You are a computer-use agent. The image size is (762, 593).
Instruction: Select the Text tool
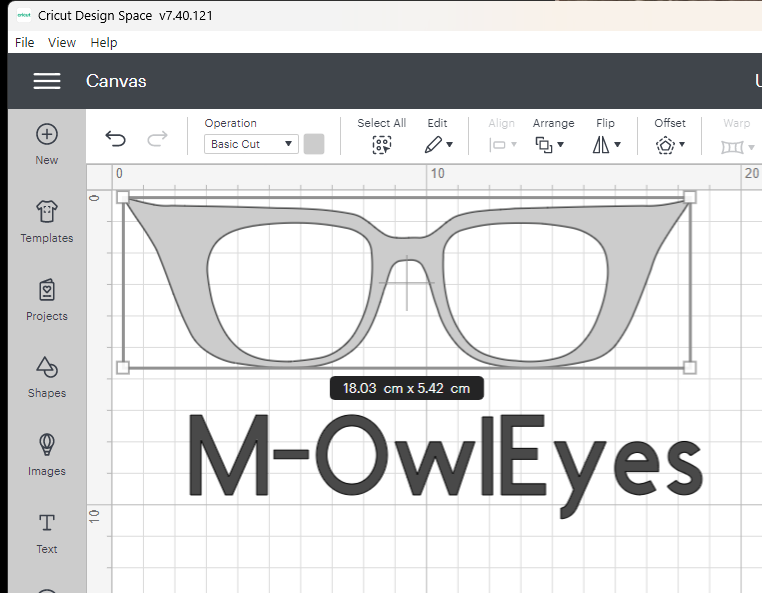pos(47,524)
